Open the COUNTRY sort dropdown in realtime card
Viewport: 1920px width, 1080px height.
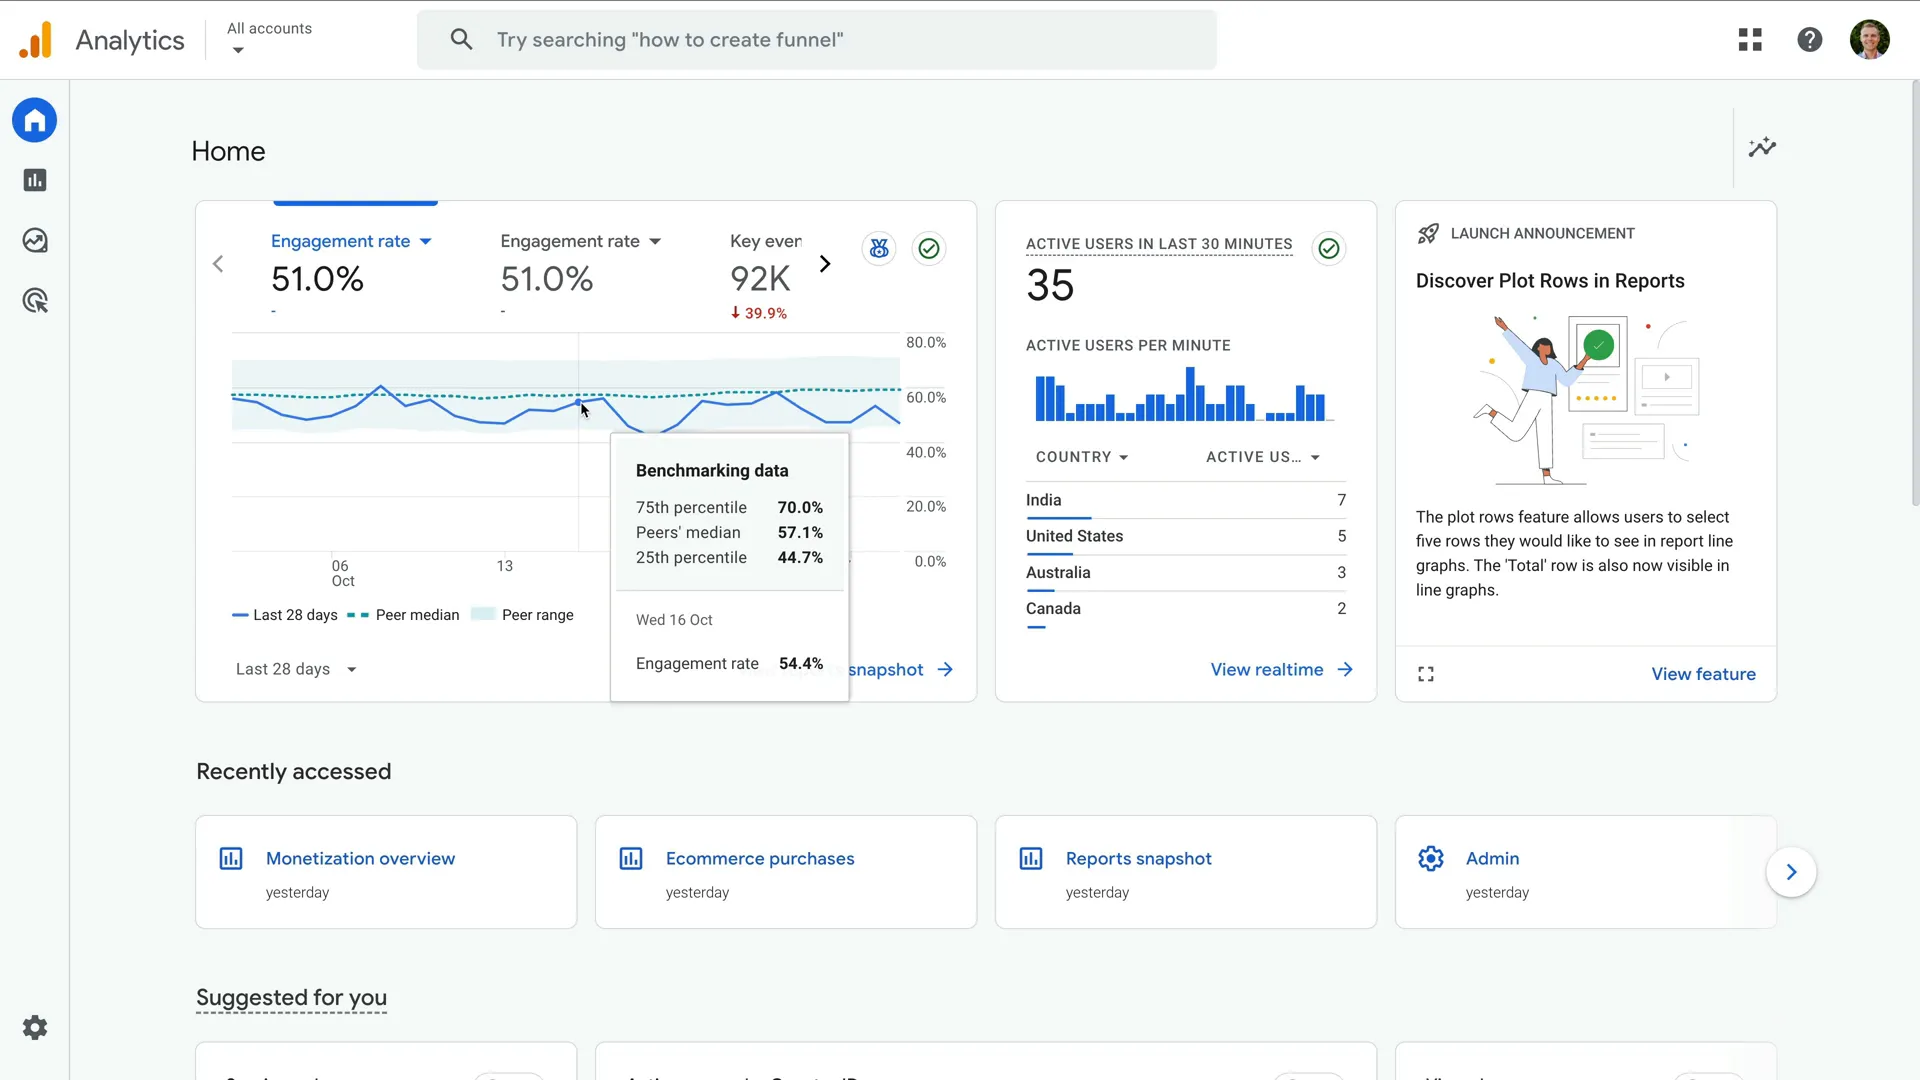pyautogui.click(x=1081, y=457)
